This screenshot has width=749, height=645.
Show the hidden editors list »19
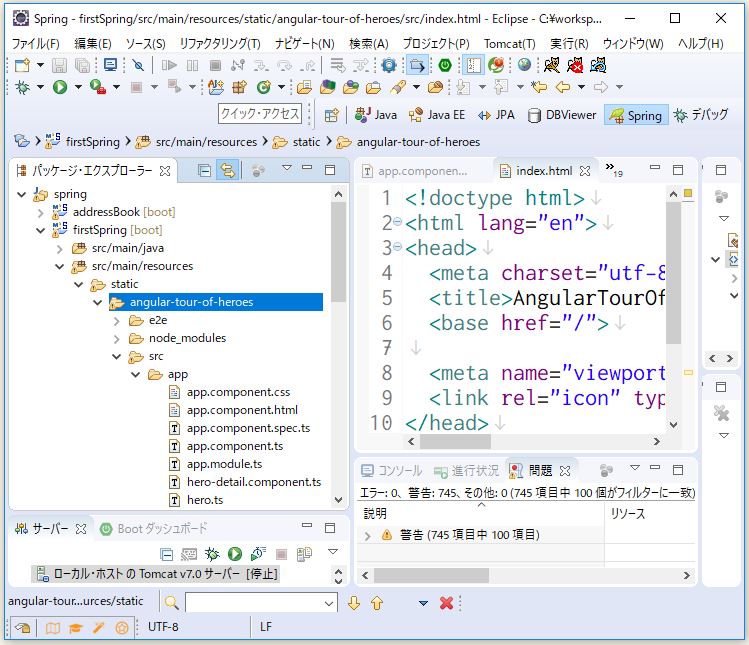614,170
